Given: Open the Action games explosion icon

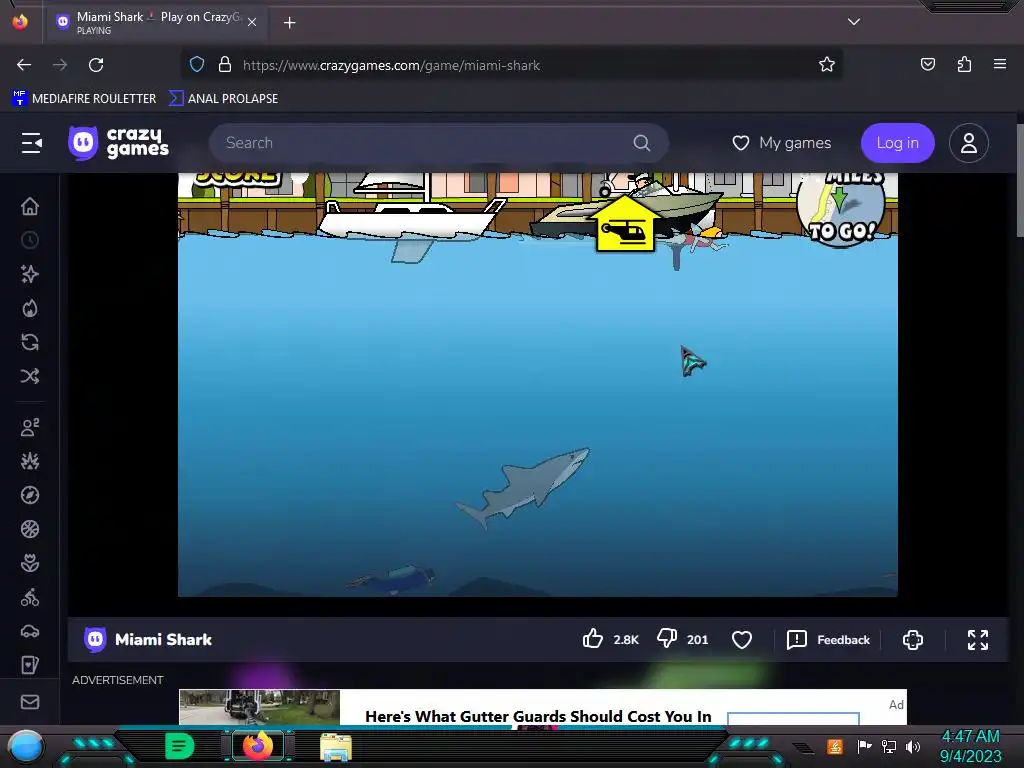Looking at the screenshot, I should click(x=30, y=461).
